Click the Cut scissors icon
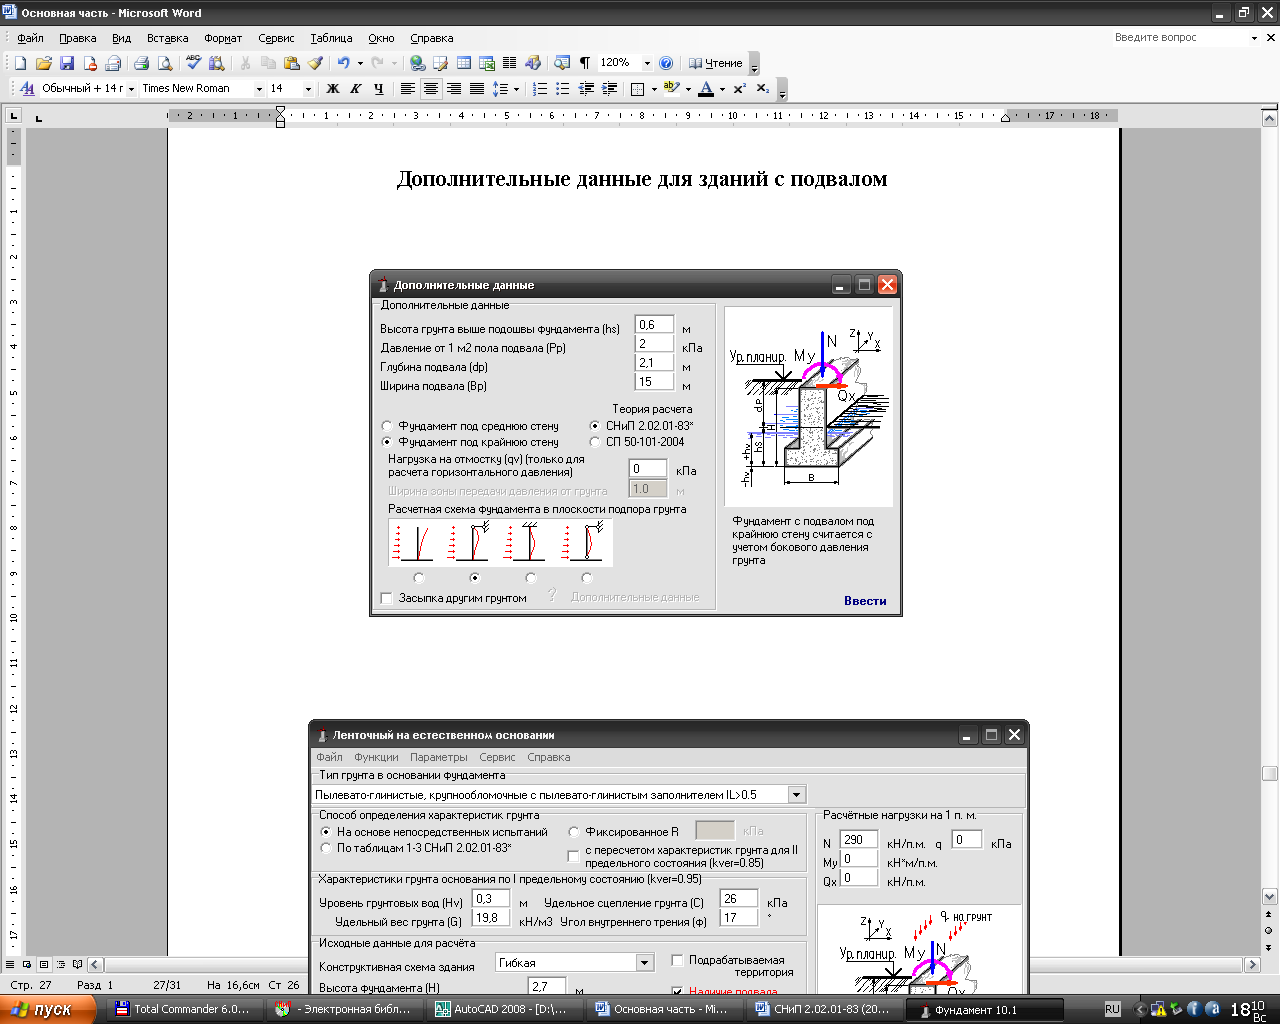The height and width of the screenshot is (1024, 1280). (x=245, y=63)
